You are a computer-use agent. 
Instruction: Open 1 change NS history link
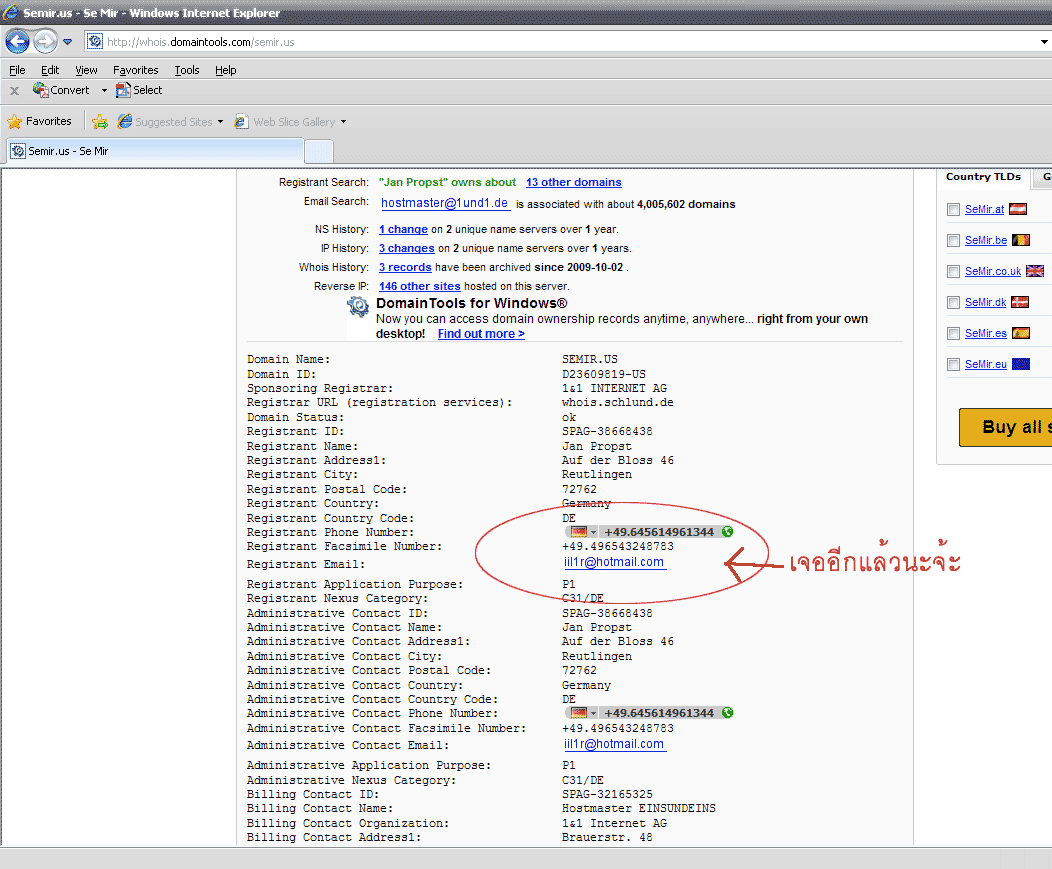click(x=403, y=229)
